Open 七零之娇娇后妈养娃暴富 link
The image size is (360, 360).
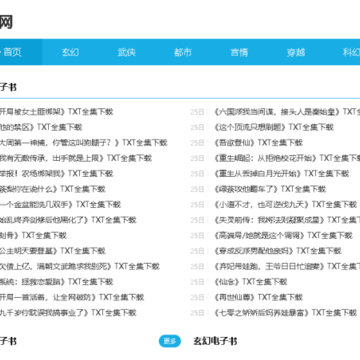coord(286,312)
